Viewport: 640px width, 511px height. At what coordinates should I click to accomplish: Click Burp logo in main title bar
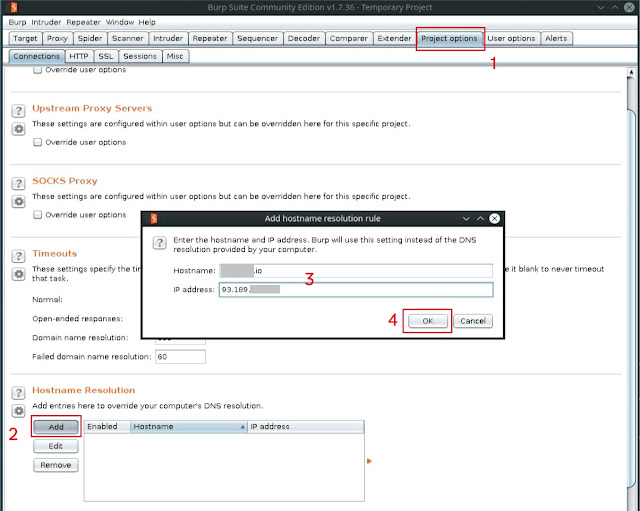[x=14, y=7]
